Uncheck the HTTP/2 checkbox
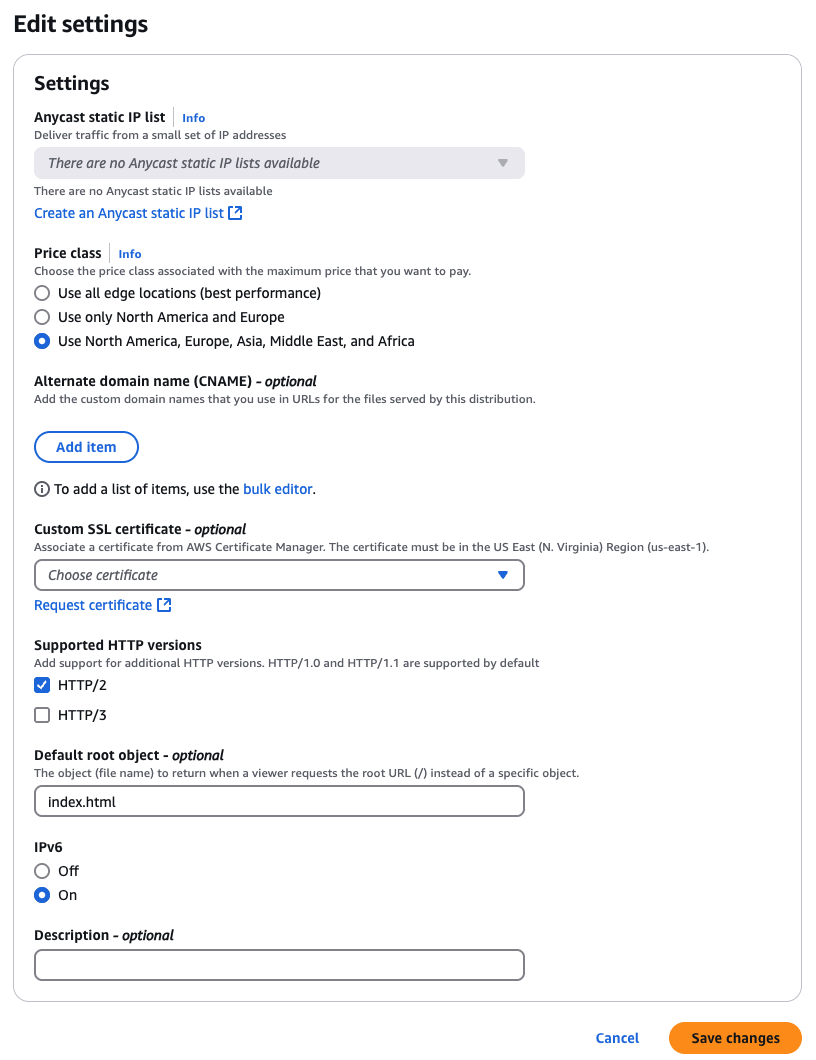Screen dimensions: 816x1060 point(42,685)
